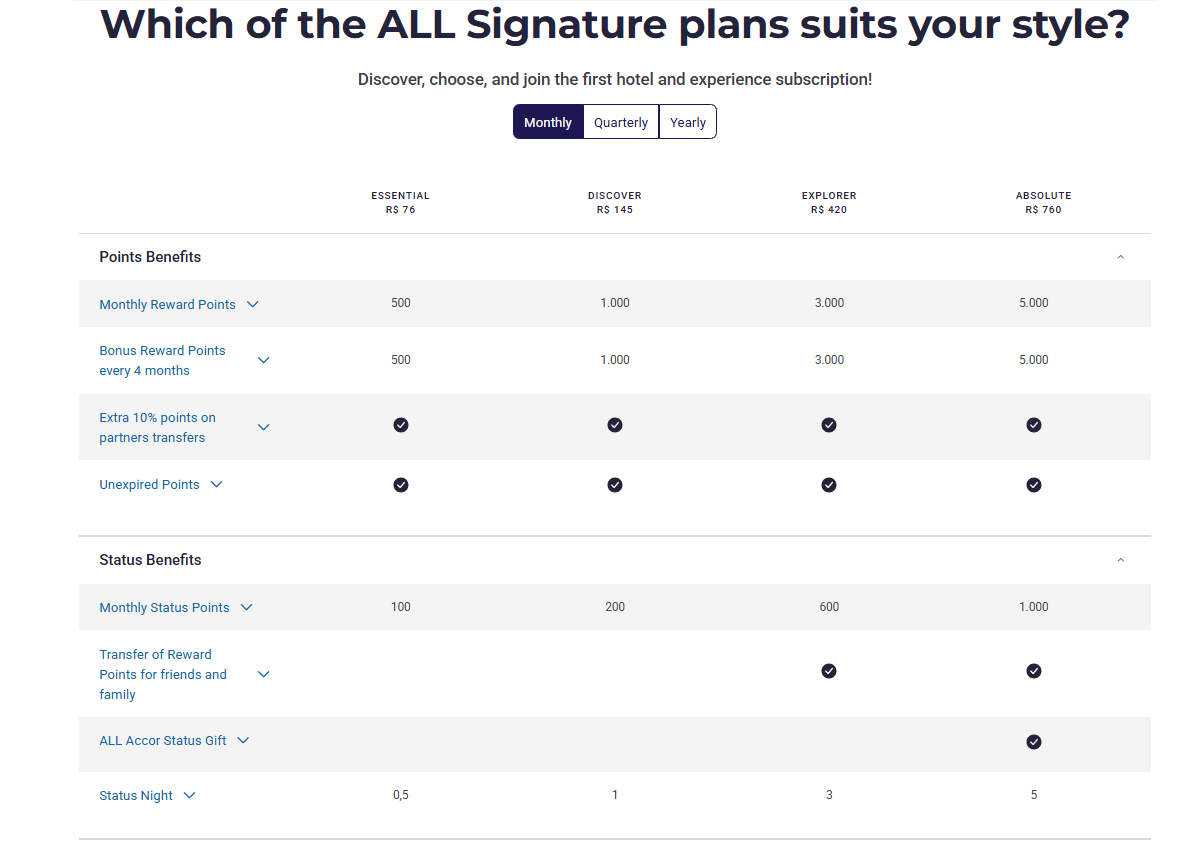The height and width of the screenshot is (842, 1185).
Task: Click the Status Benefits section heading
Action: 150,560
